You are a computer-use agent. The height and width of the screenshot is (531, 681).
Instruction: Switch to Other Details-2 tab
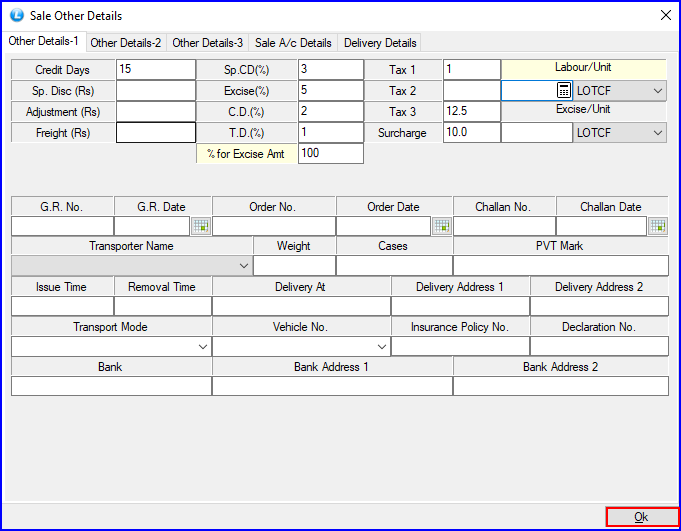pos(126,43)
